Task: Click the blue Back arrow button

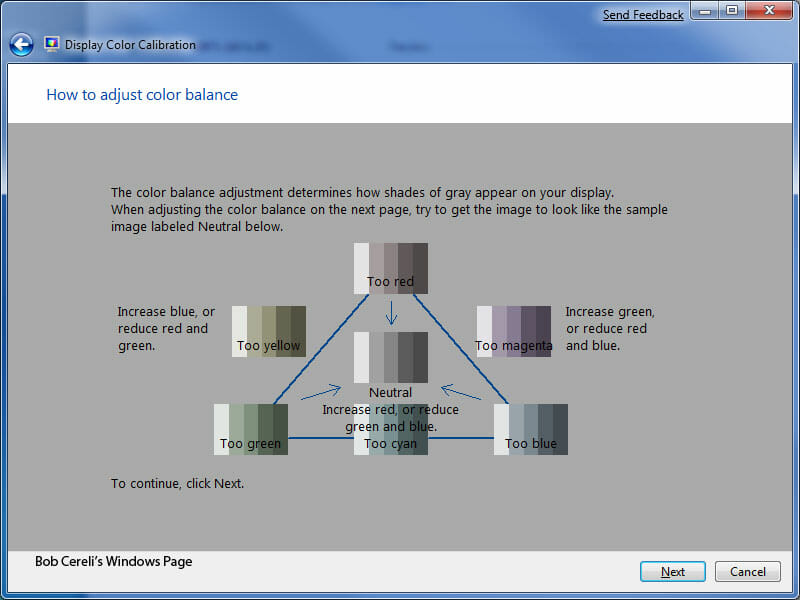Action: click(x=21, y=45)
